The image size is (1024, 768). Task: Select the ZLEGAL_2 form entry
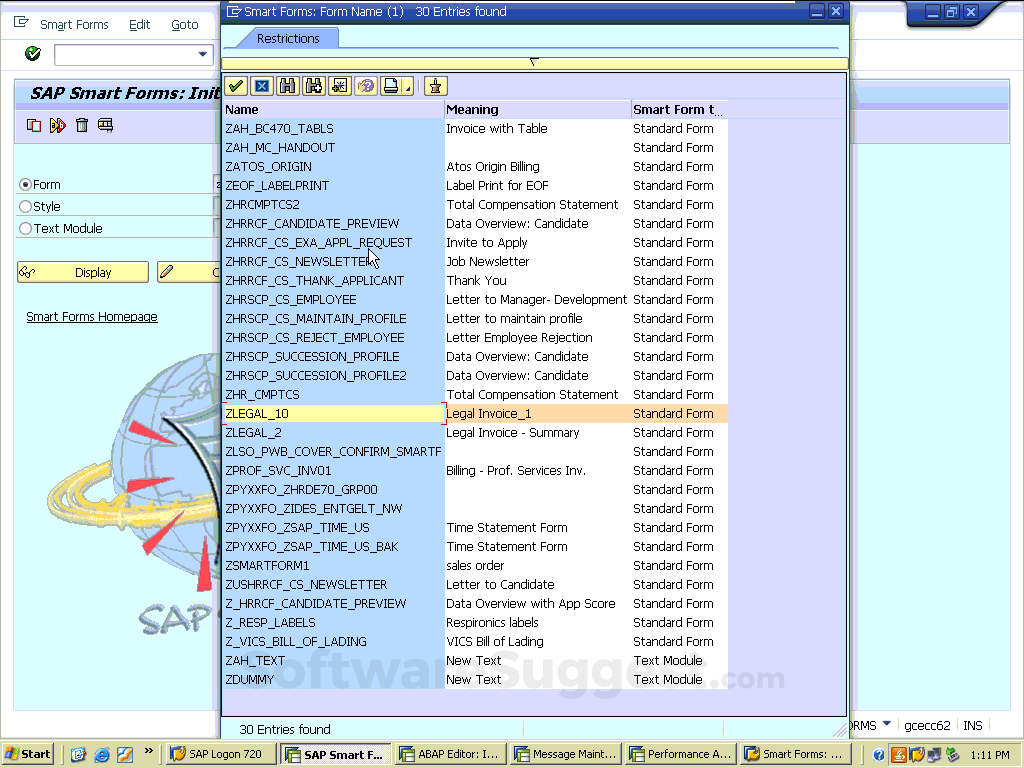tap(254, 433)
